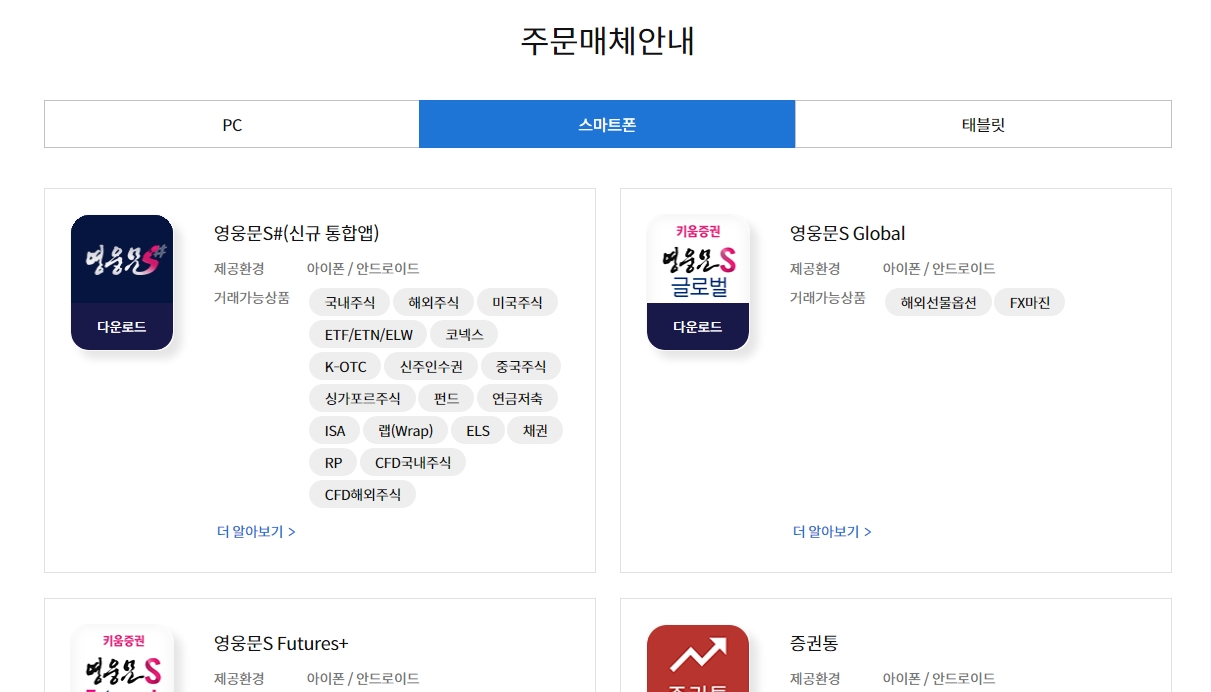
Task: Select the 랩(Wrap) tag
Action: point(406,430)
